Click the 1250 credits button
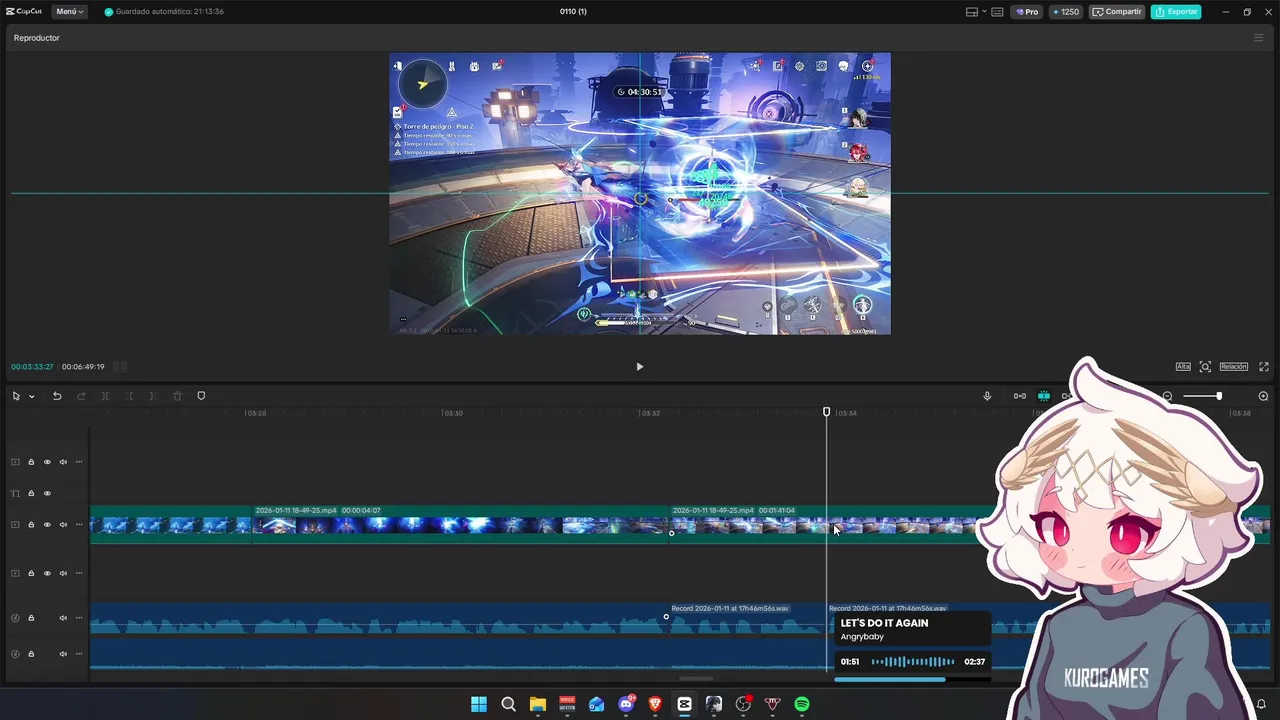The width and height of the screenshot is (1280, 720). click(x=1066, y=12)
